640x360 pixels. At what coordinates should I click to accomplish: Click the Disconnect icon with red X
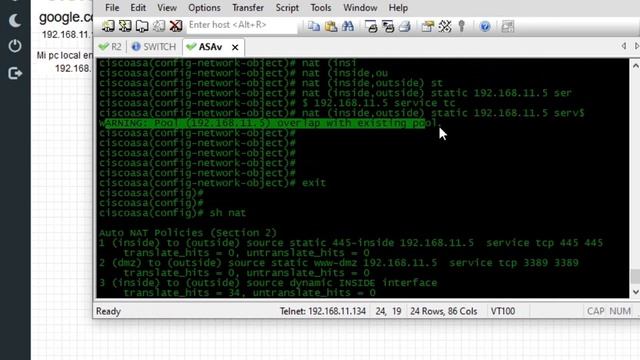tap(176, 26)
